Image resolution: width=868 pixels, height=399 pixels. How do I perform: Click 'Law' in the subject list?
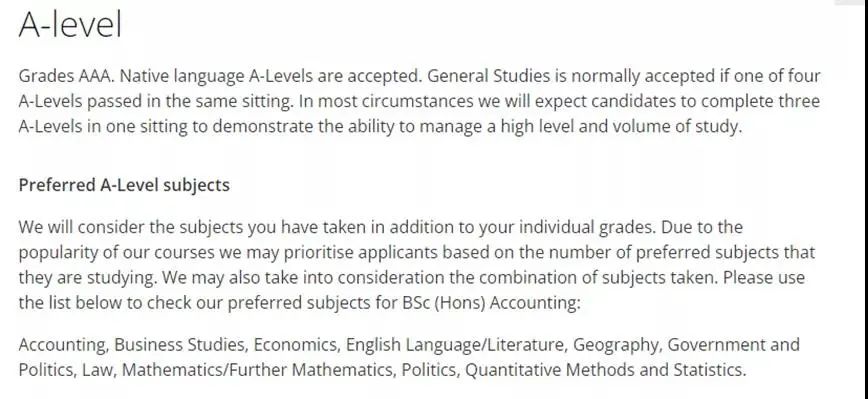[x=97, y=370]
